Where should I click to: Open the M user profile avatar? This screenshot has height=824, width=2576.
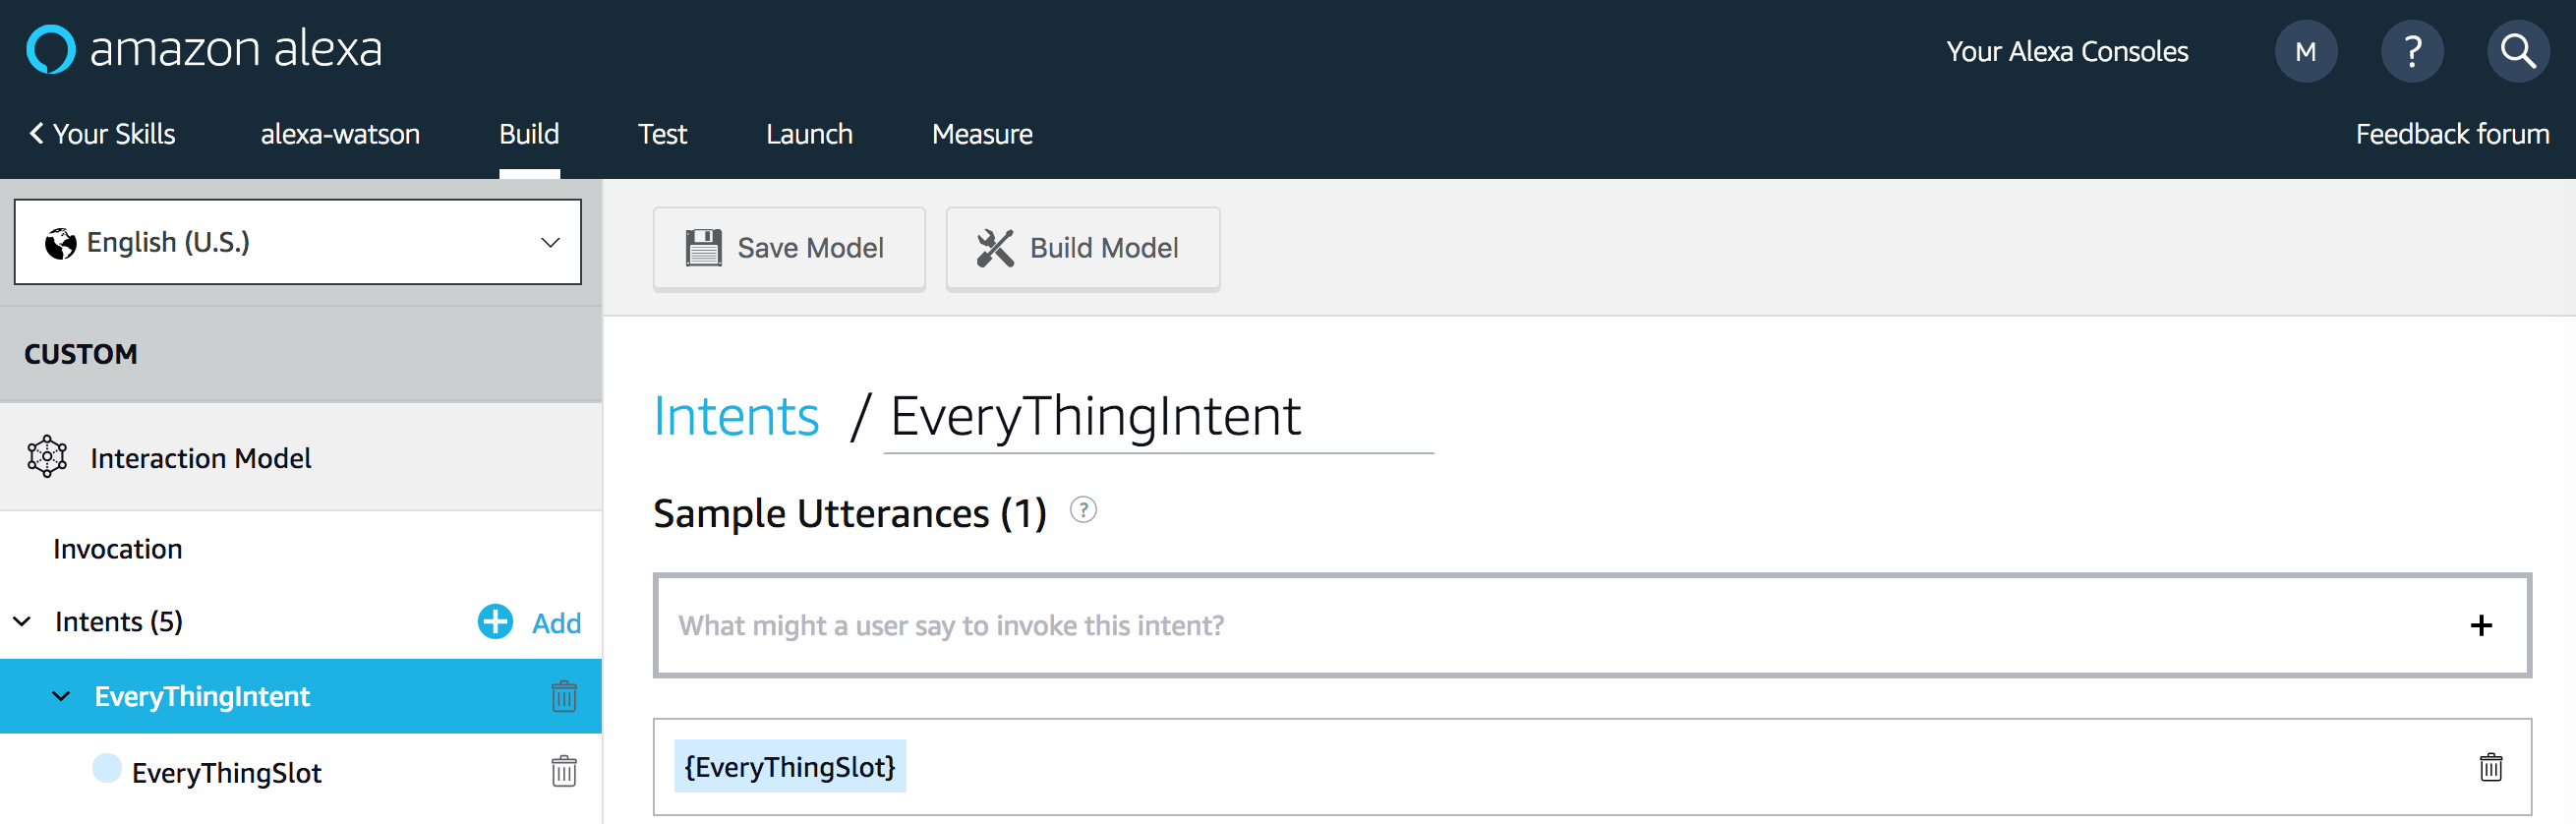[x=2305, y=51]
